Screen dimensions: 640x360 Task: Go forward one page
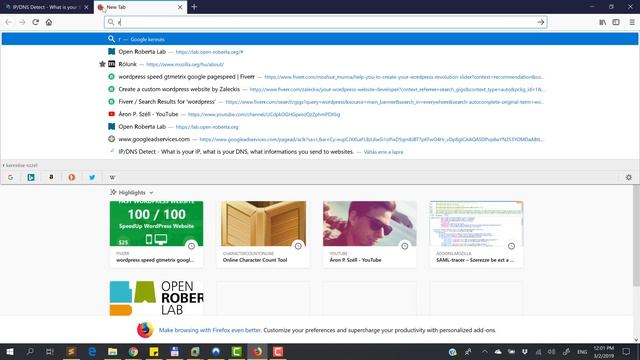pyautogui.click(x=22, y=22)
